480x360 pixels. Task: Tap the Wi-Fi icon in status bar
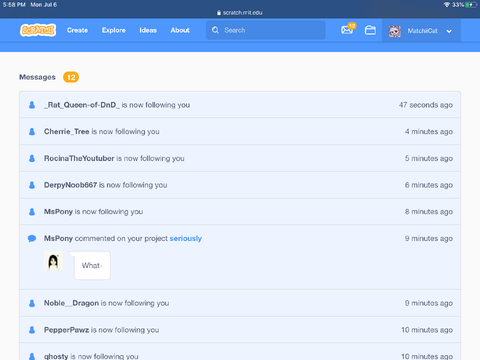pyautogui.click(x=447, y=5)
